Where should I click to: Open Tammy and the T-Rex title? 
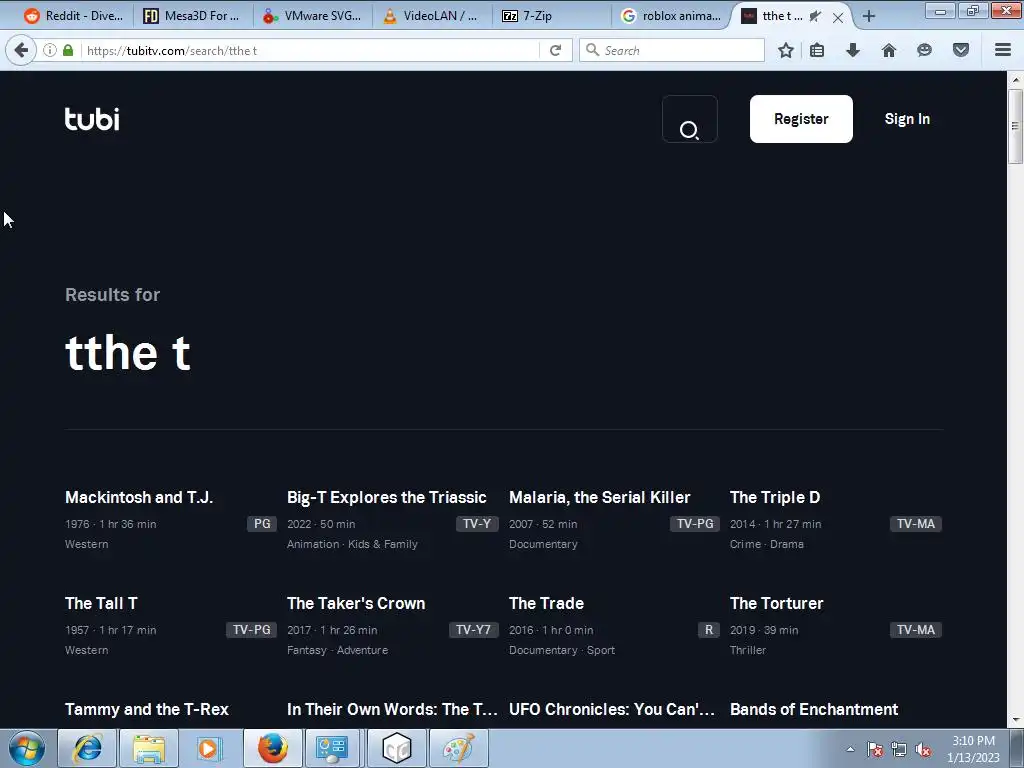click(147, 709)
